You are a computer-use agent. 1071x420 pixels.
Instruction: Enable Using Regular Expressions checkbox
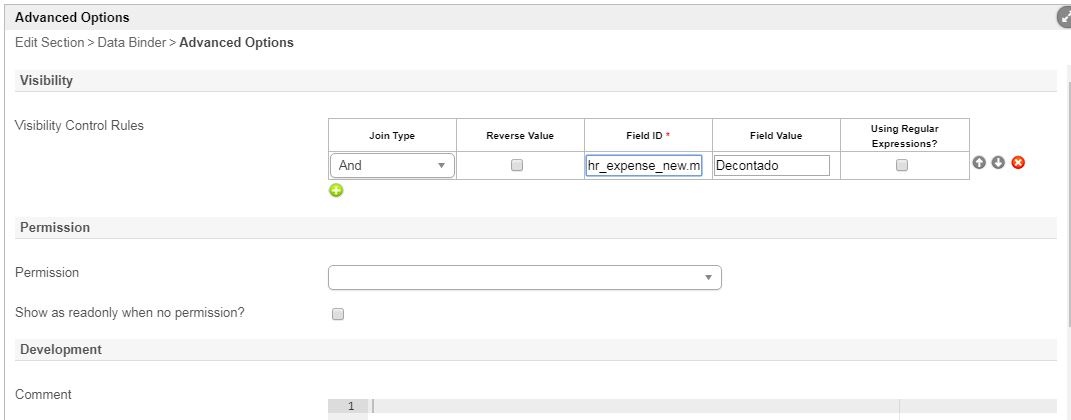point(902,166)
